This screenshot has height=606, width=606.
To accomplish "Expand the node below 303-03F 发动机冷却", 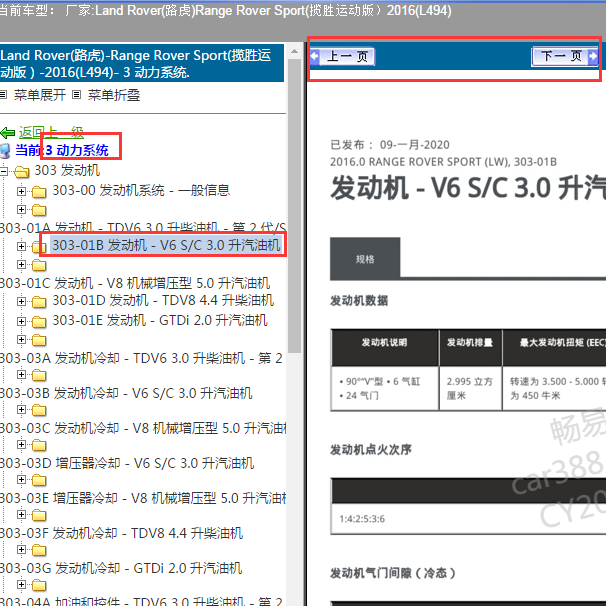I will tap(21, 549).
